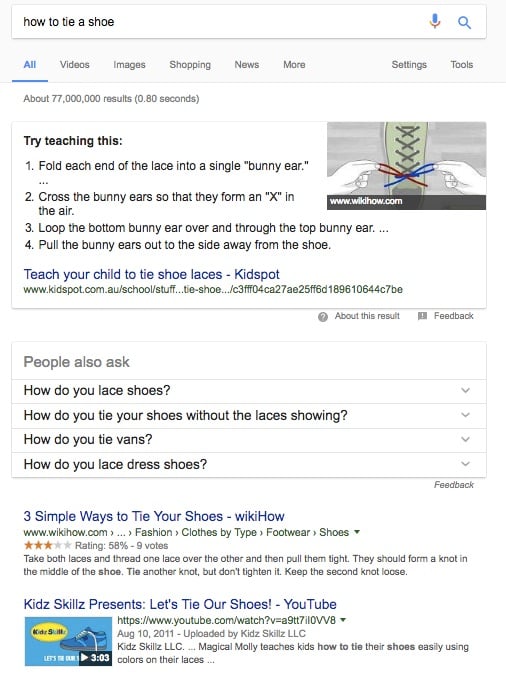
Task: Switch to the Videos tab
Action: (75, 65)
